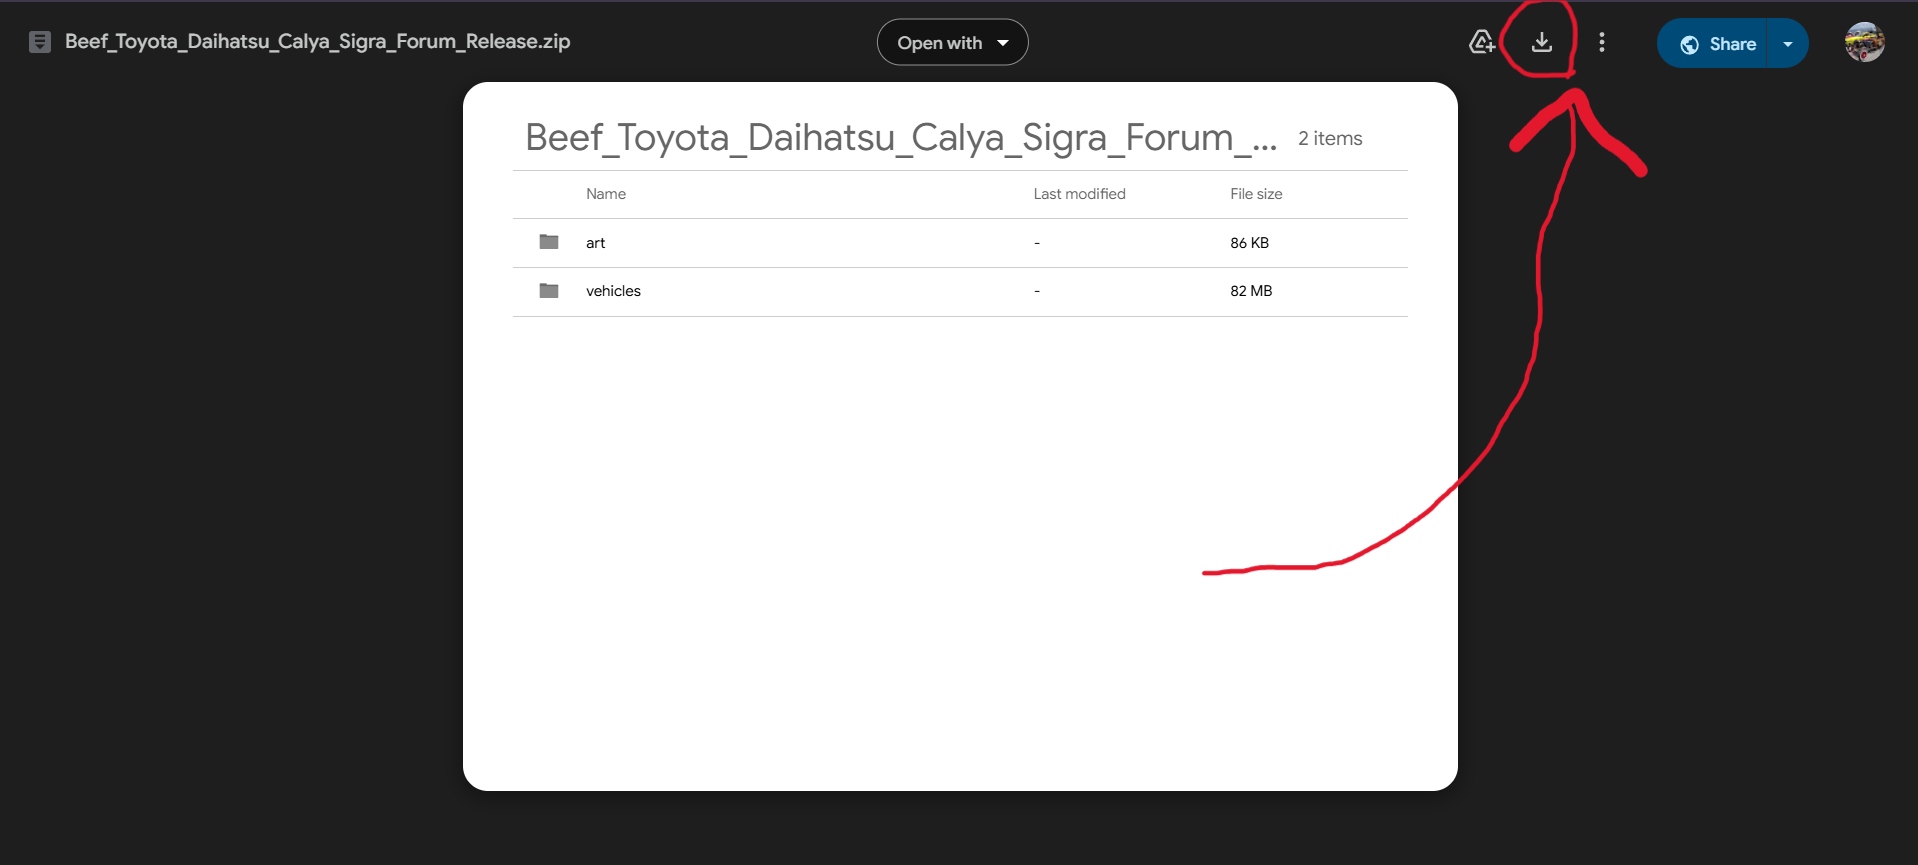1918x865 pixels.
Task: Click the archive title heading in preview
Action: click(900, 138)
